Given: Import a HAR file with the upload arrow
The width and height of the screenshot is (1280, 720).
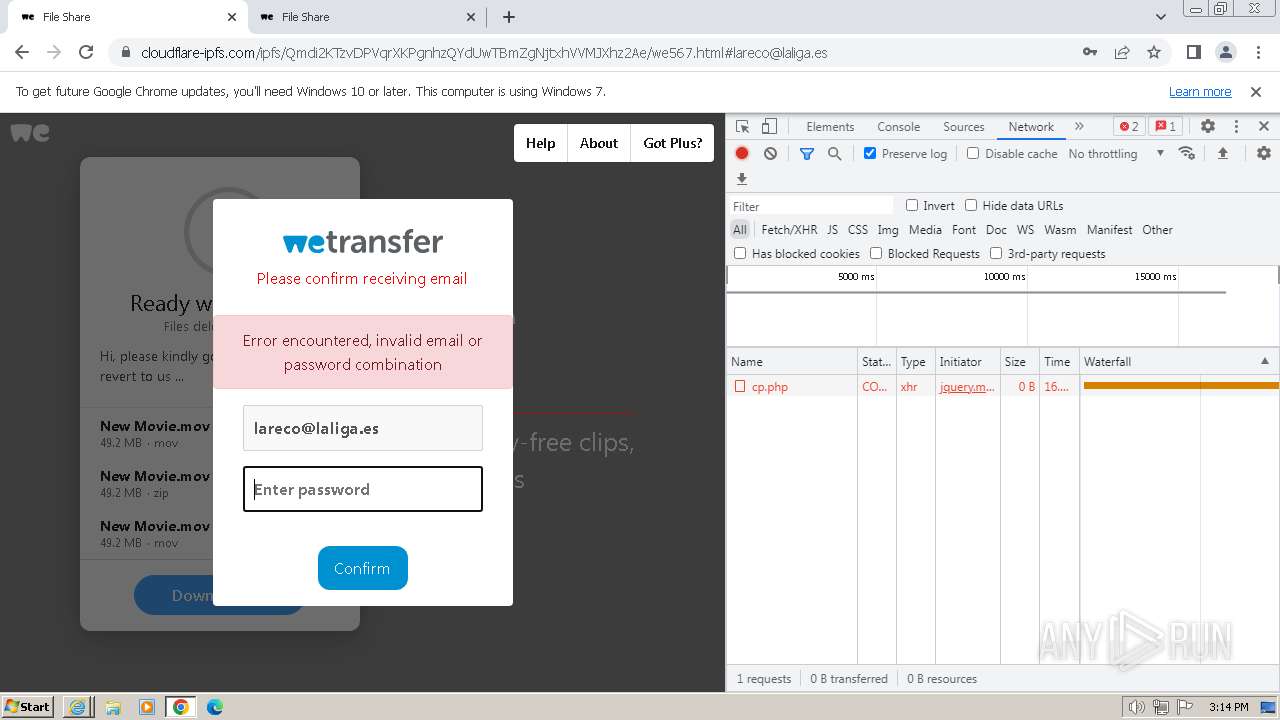Looking at the screenshot, I should [x=1222, y=153].
